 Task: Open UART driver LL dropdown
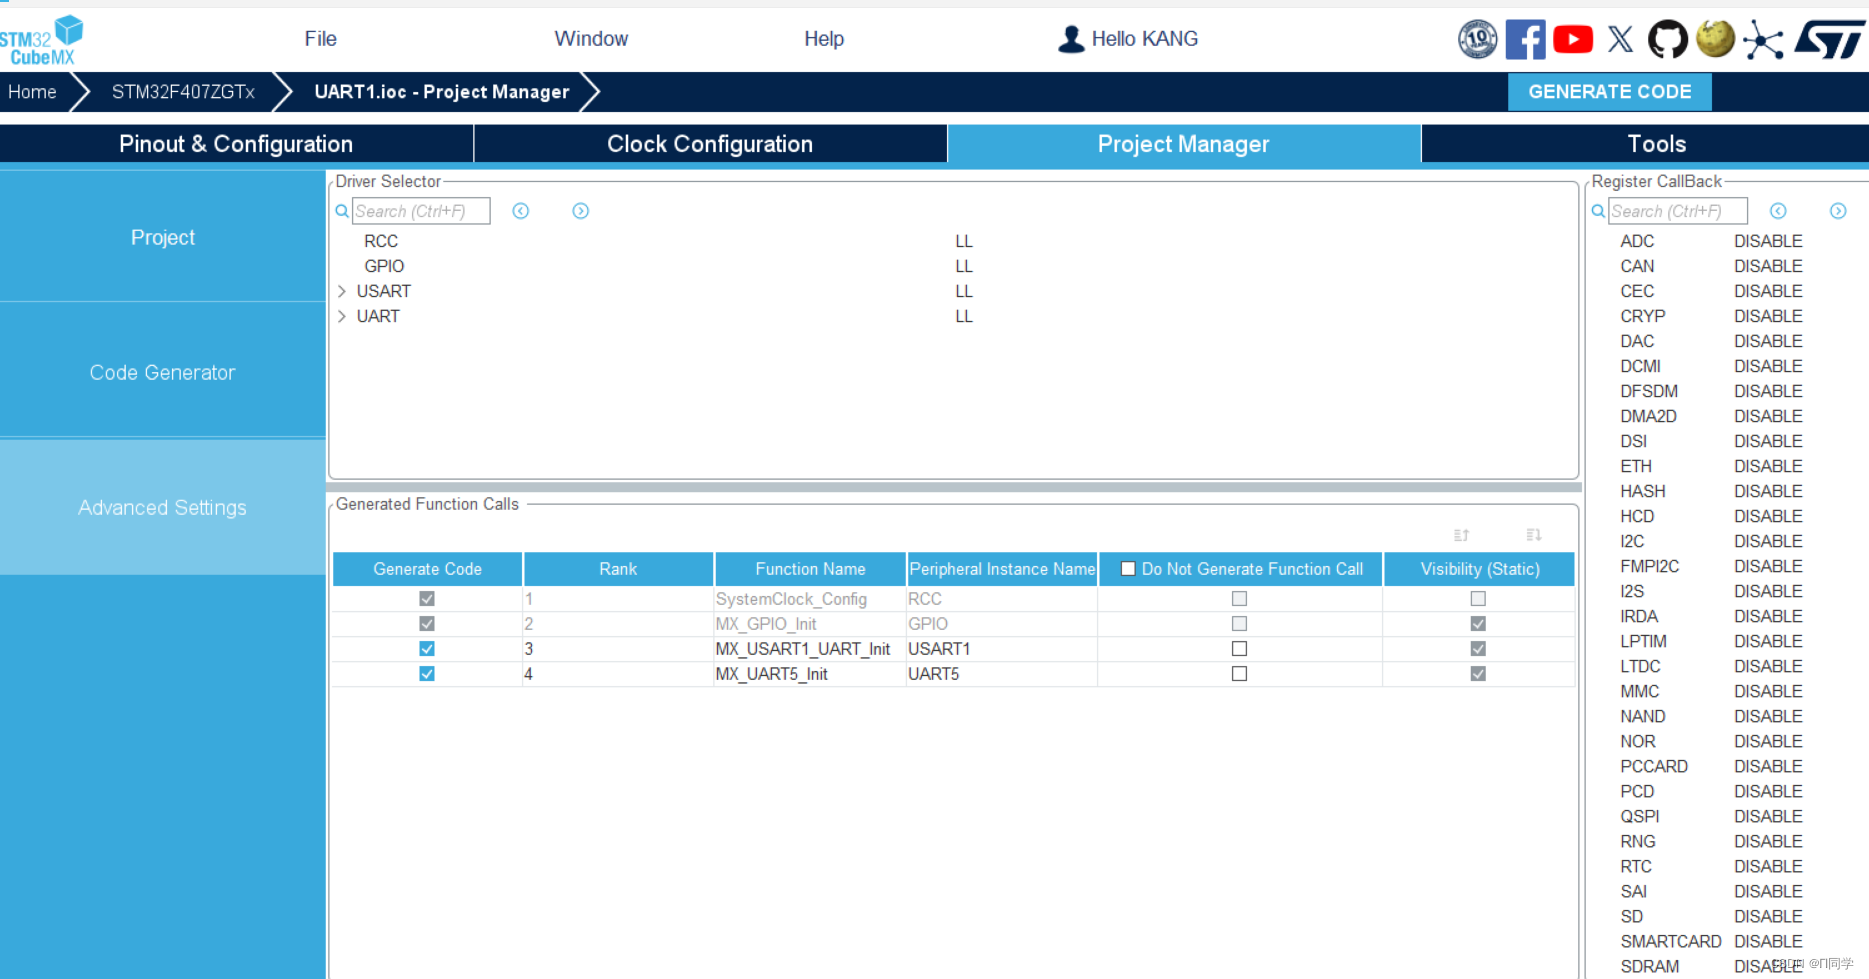tap(964, 316)
